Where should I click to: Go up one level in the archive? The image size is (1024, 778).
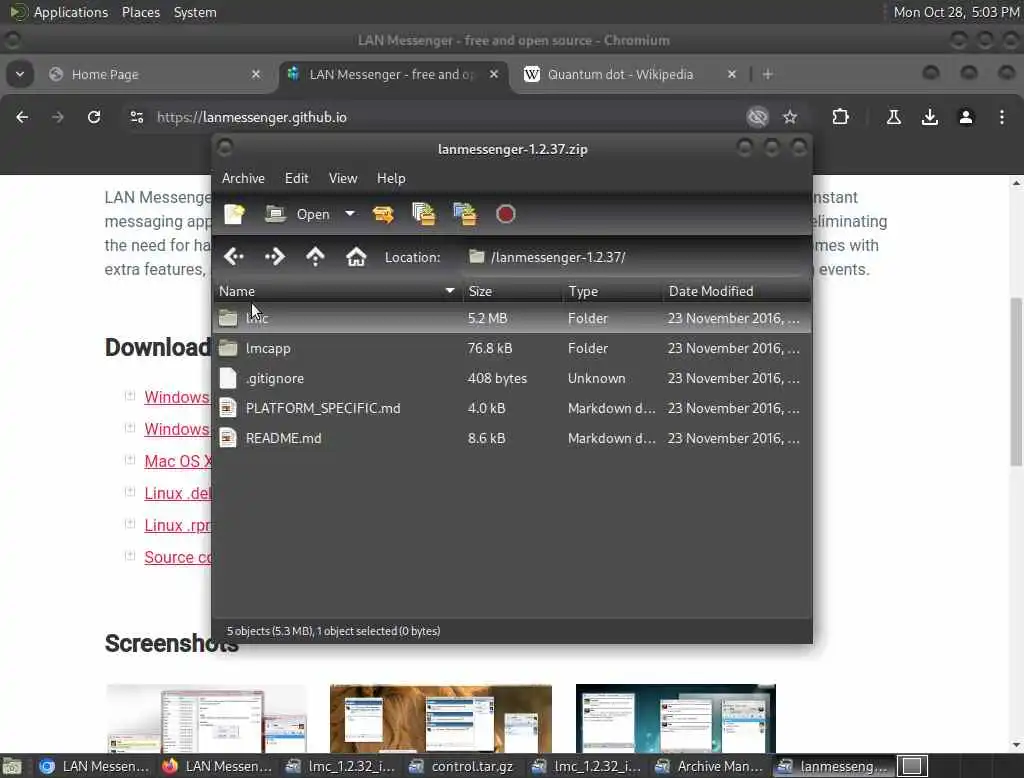(315, 257)
